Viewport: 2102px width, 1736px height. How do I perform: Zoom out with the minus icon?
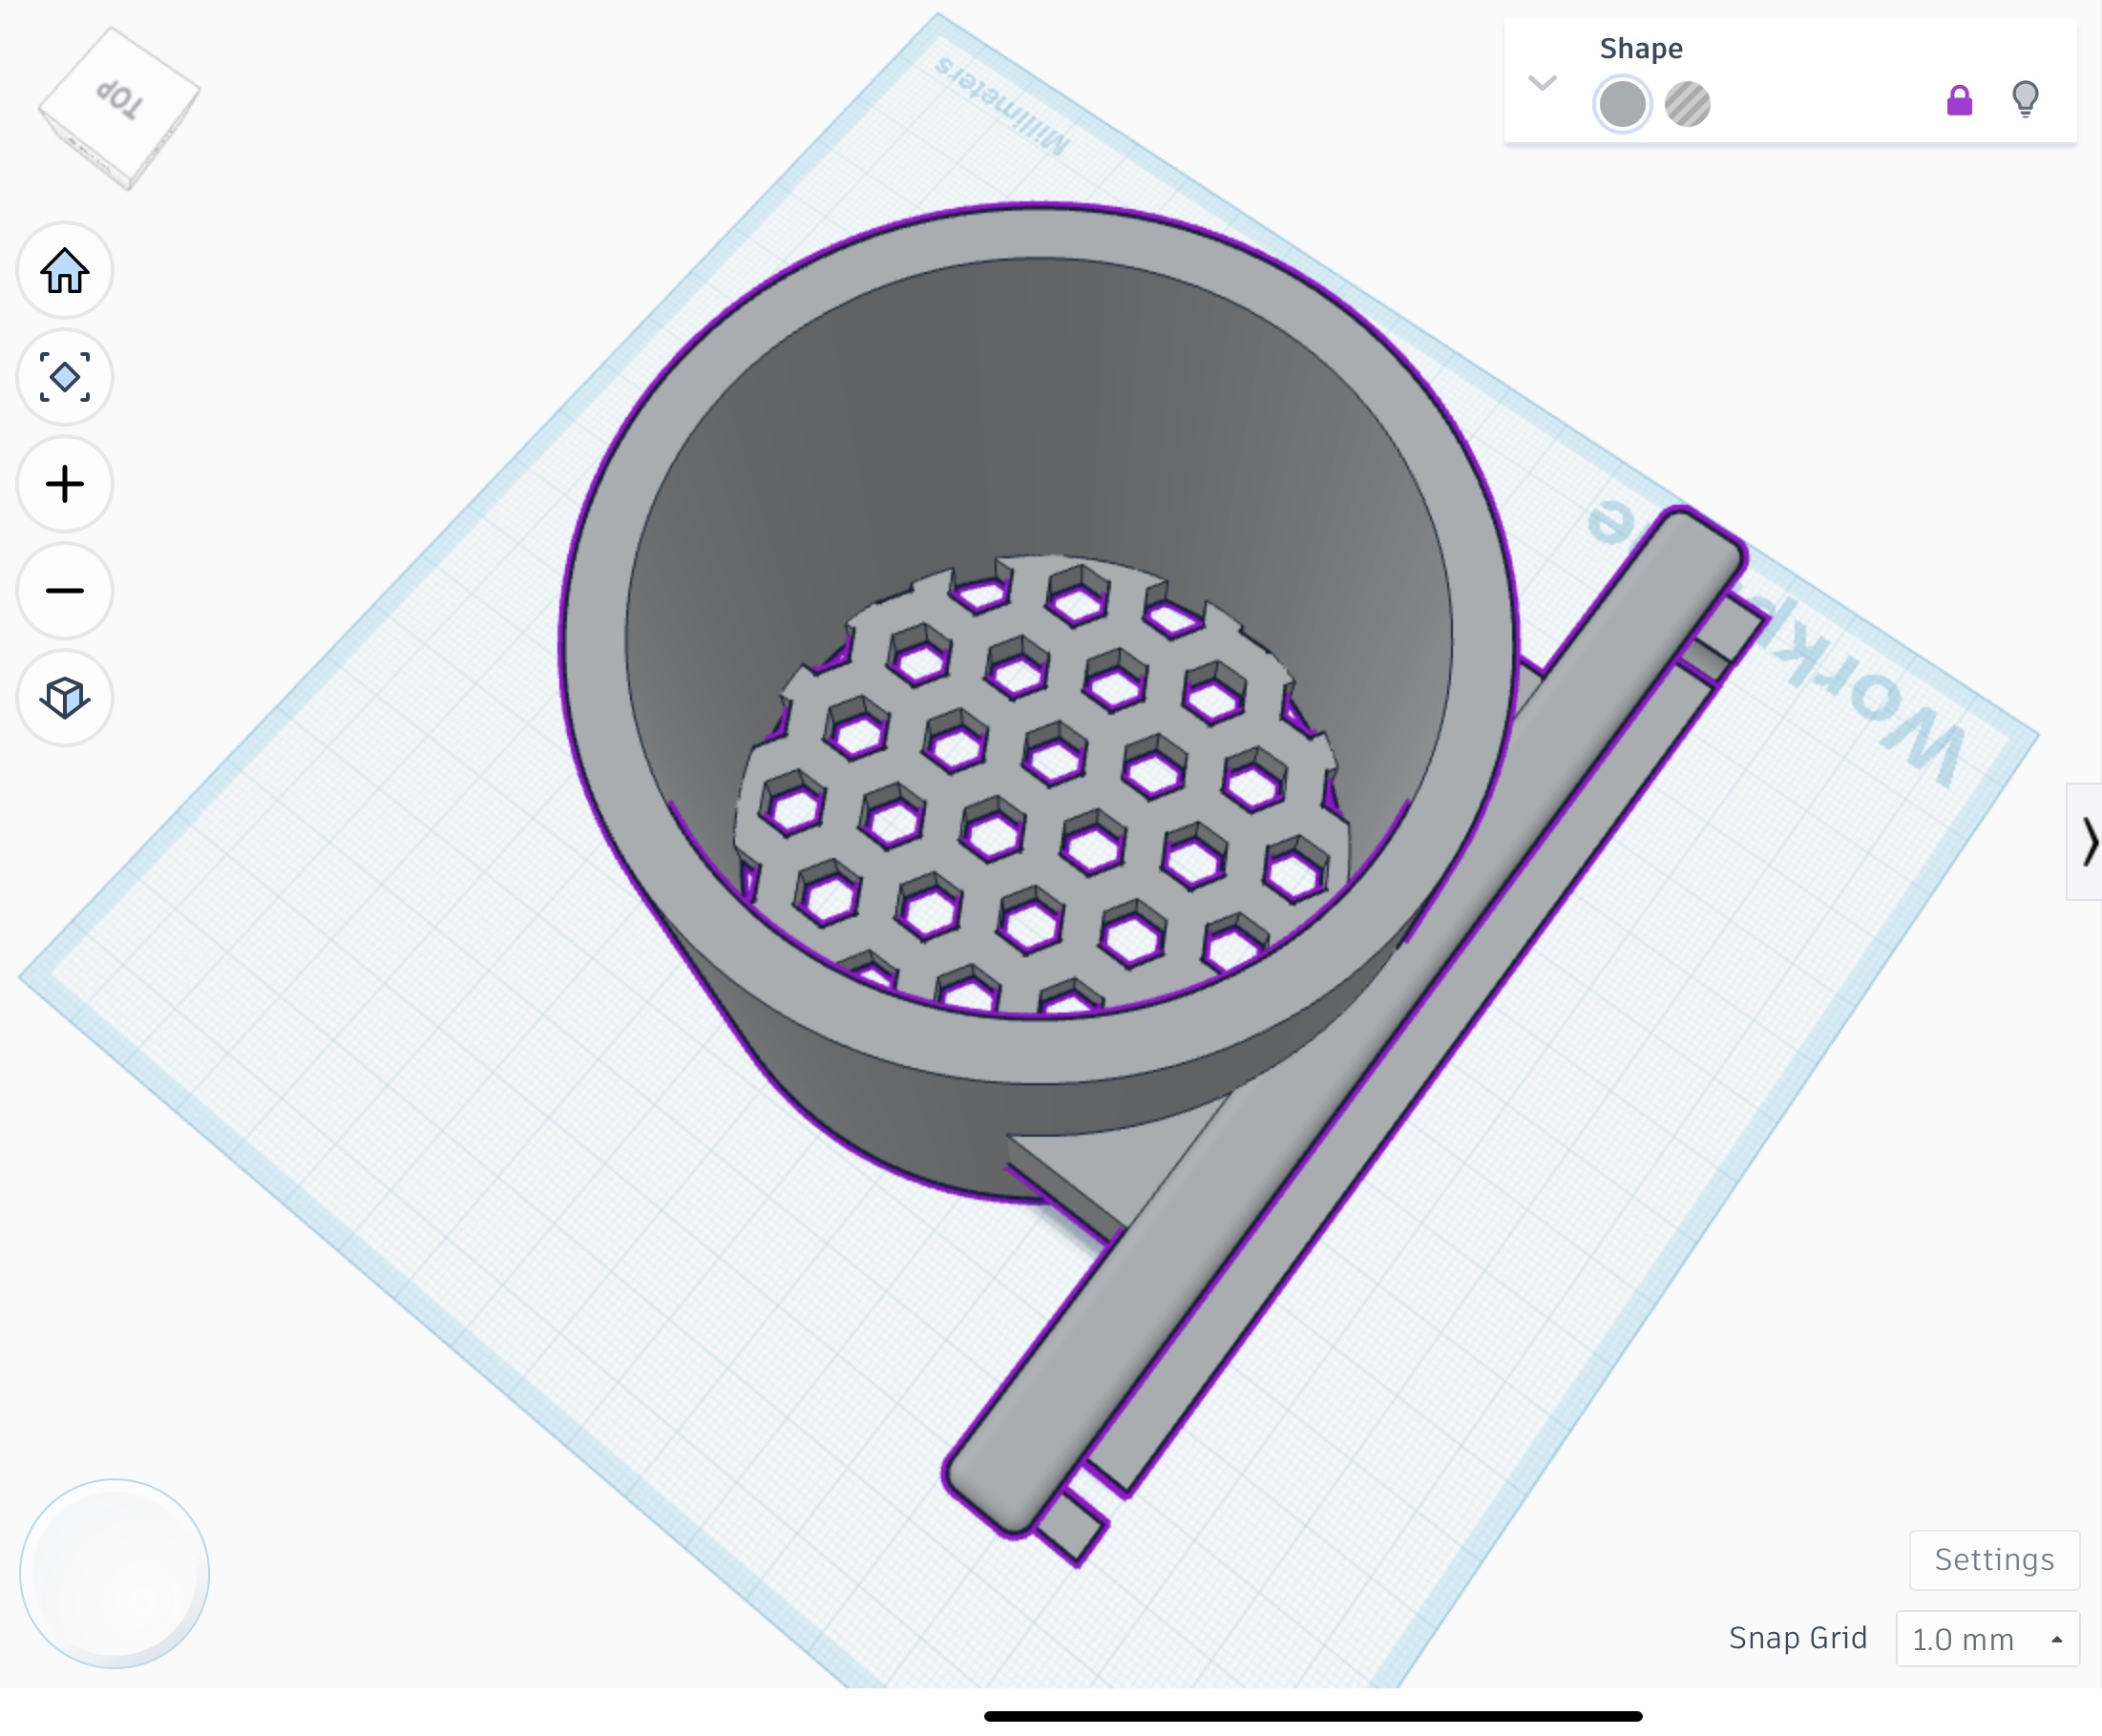click(x=65, y=590)
